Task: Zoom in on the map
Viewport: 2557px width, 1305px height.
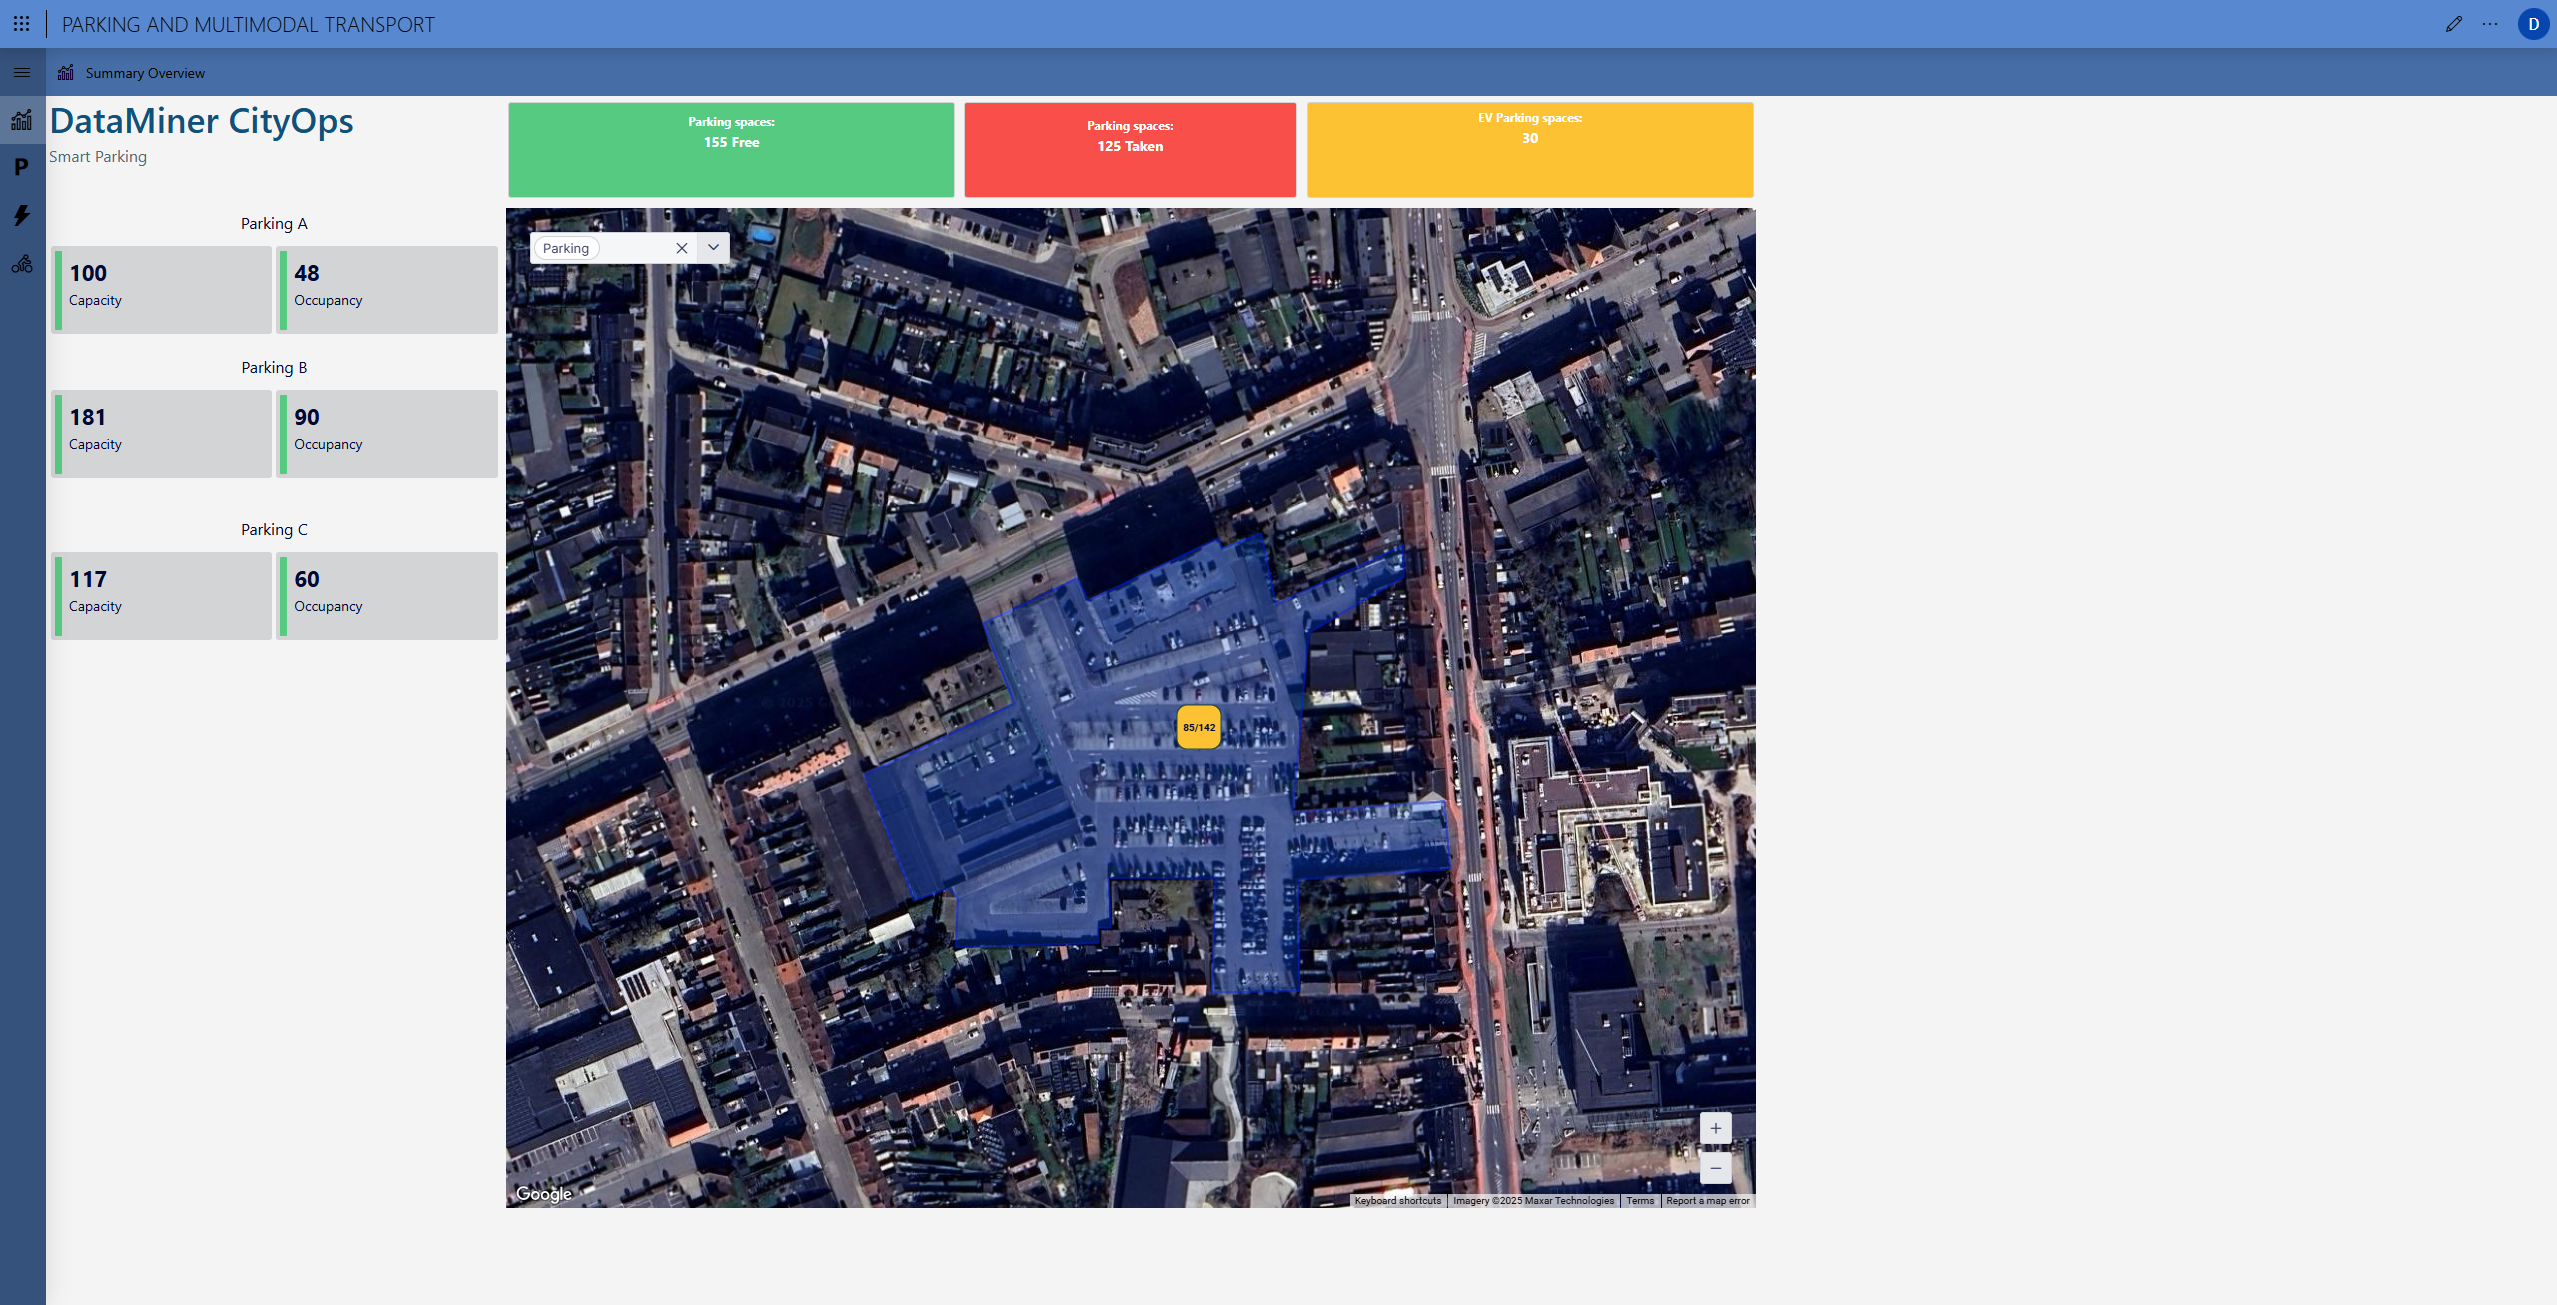Action: pyautogui.click(x=1715, y=1128)
